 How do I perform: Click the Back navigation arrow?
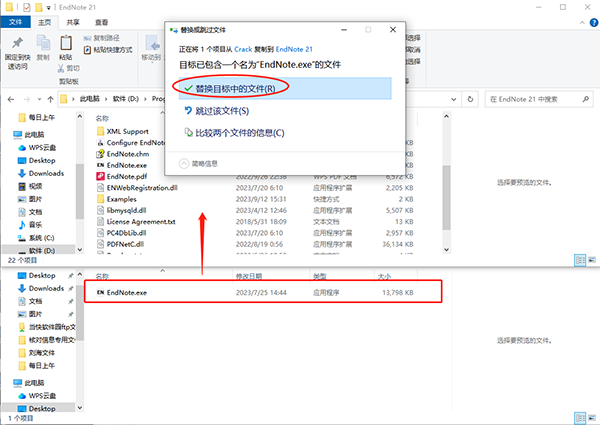[x=11, y=99]
